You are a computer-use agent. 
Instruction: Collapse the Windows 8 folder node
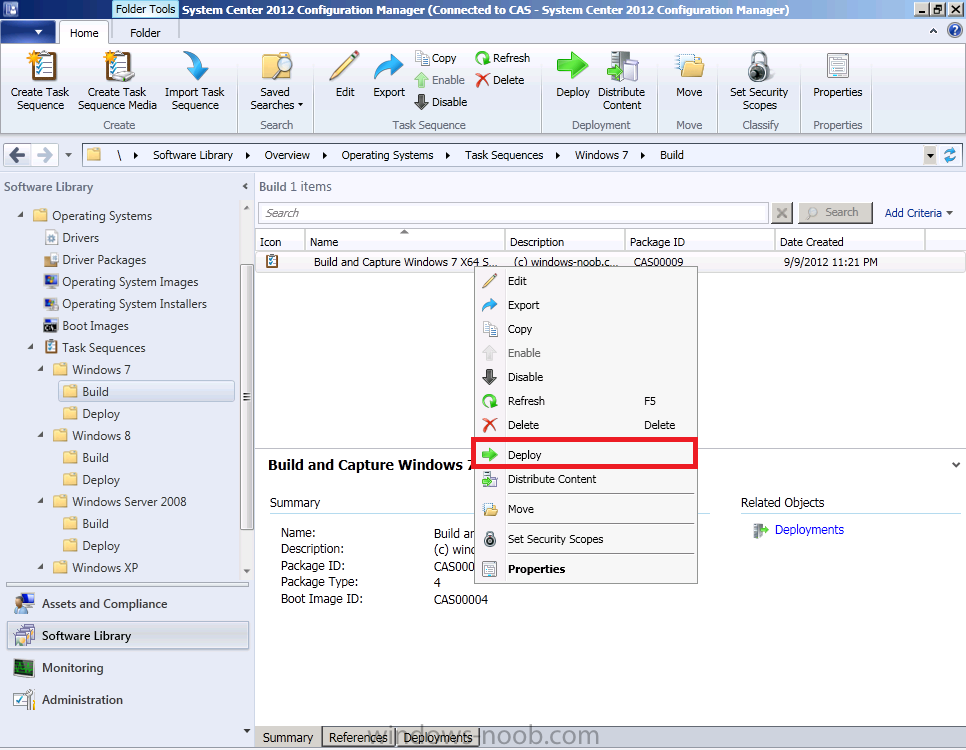tap(41, 435)
